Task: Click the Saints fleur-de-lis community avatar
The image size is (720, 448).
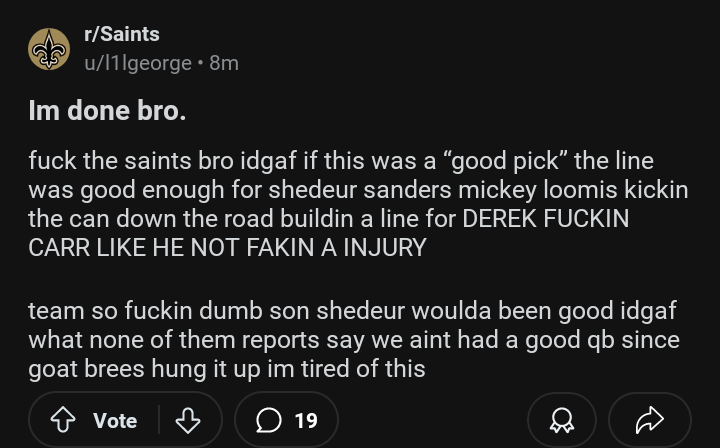Action: [x=49, y=49]
